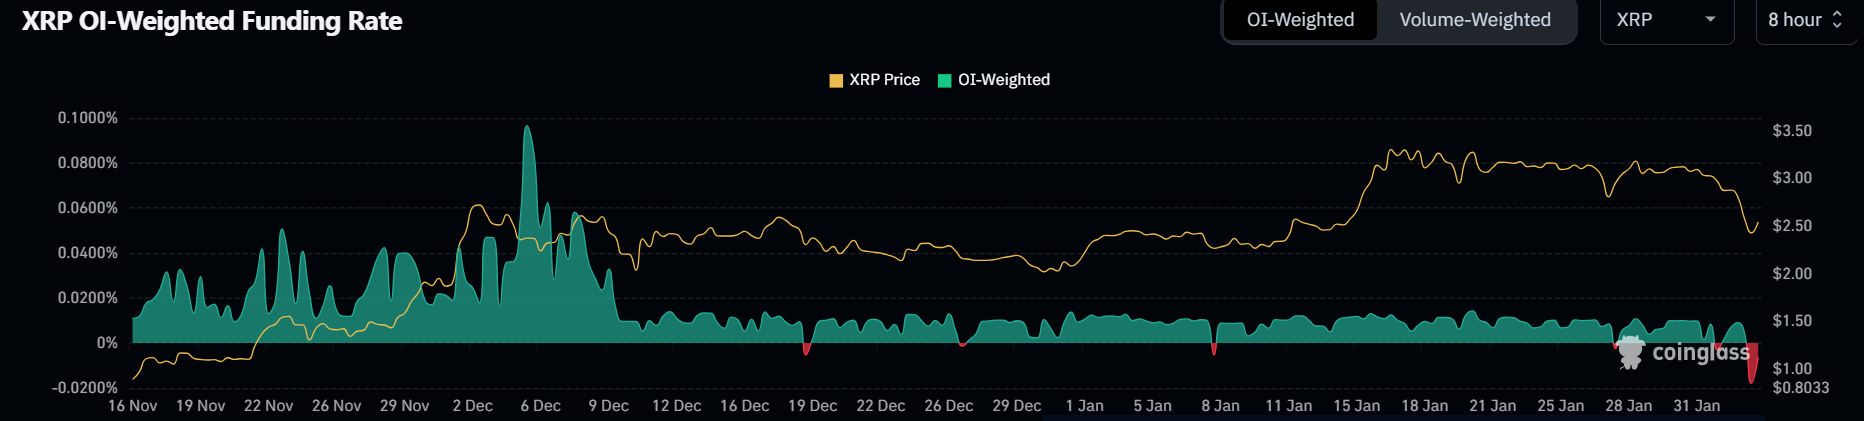Click the 19 Nov date label
This screenshot has height=421, width=1864.
(200, 406)
